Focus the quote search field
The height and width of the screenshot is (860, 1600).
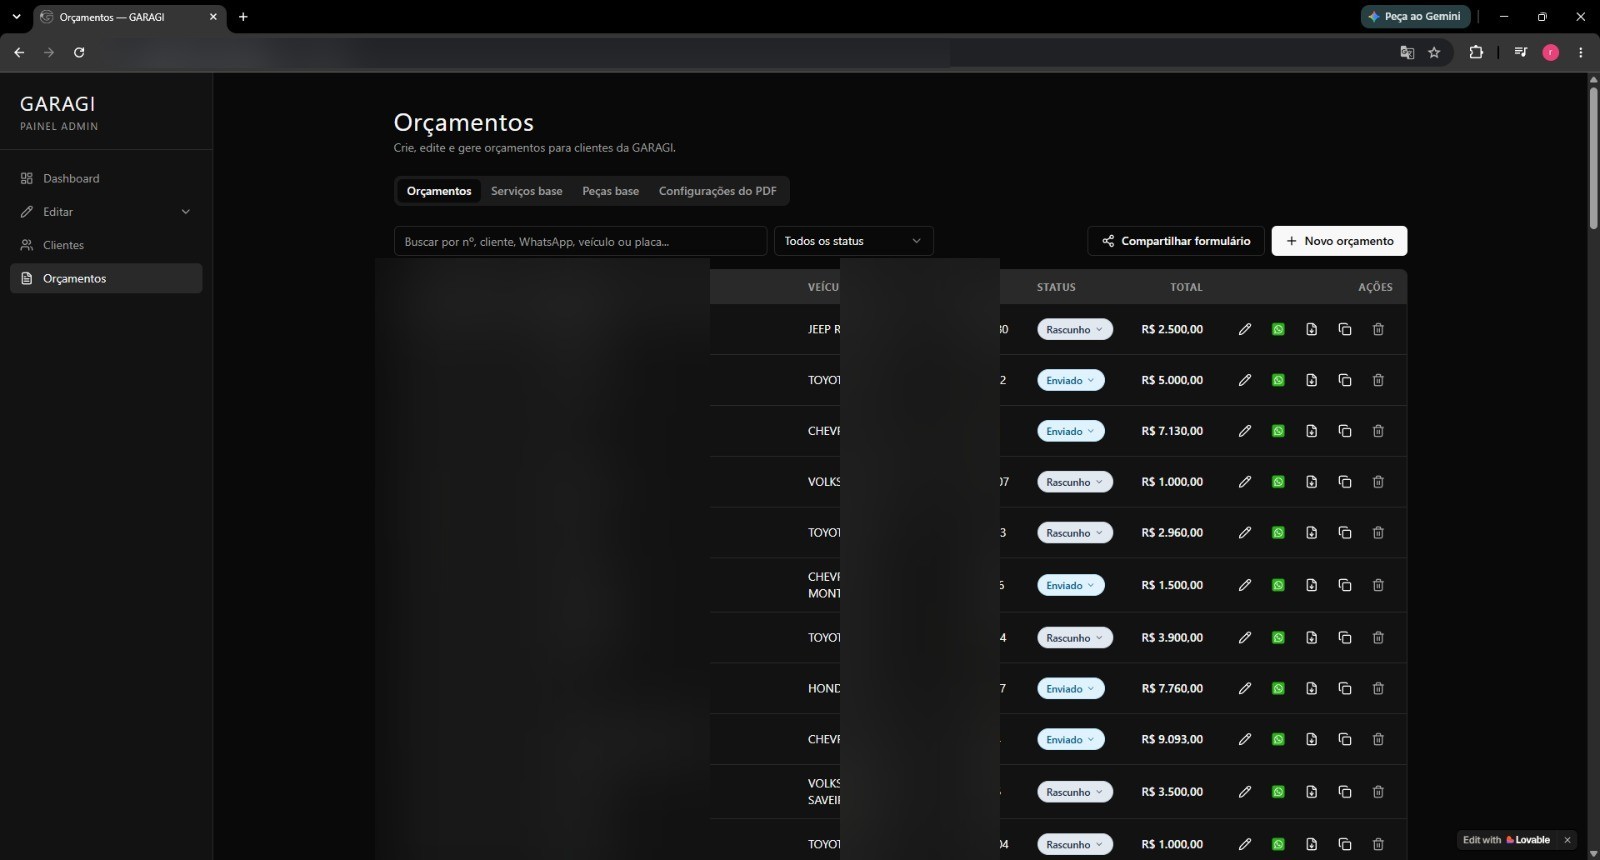click(580, 241)
